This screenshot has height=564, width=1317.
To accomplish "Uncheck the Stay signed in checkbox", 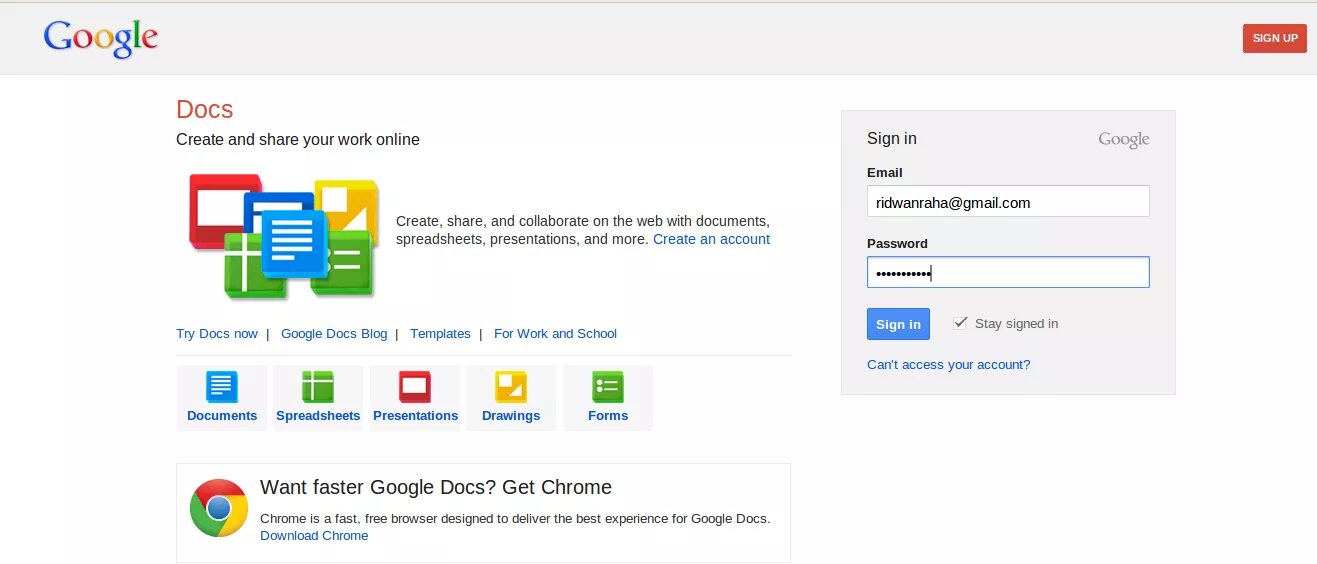I will click(x=961, y=322).
